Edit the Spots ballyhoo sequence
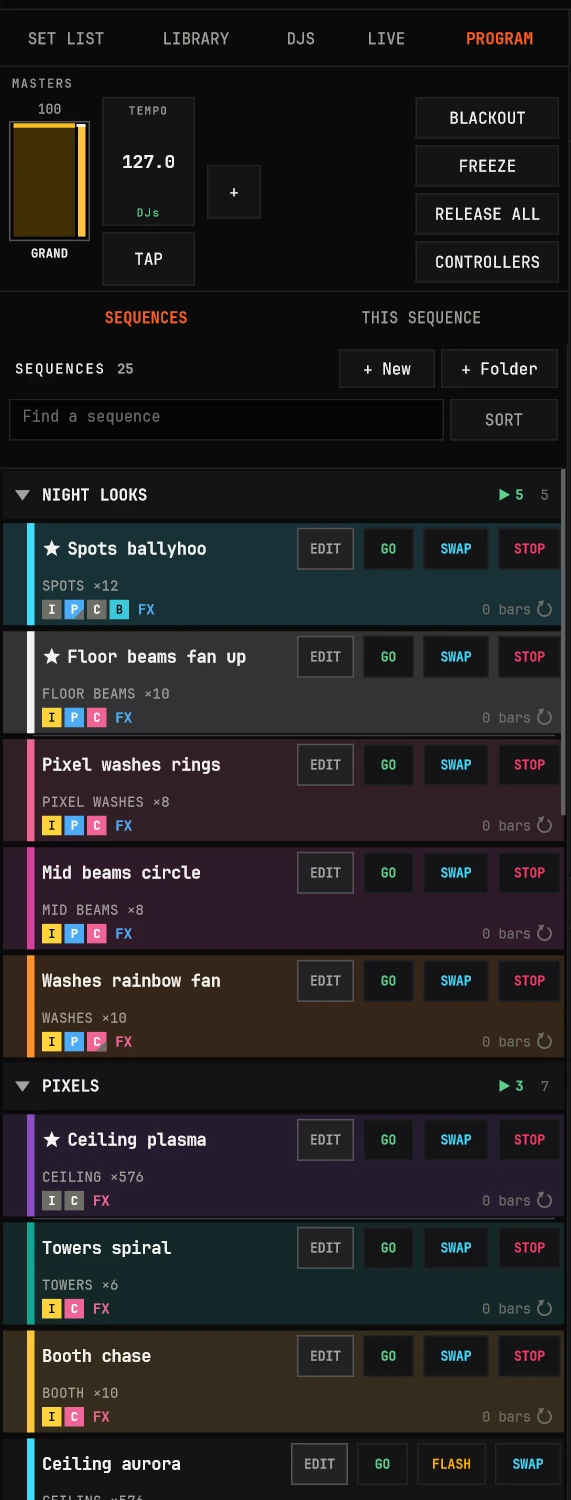Screen dimensions: 571x1500 [325, 549]
